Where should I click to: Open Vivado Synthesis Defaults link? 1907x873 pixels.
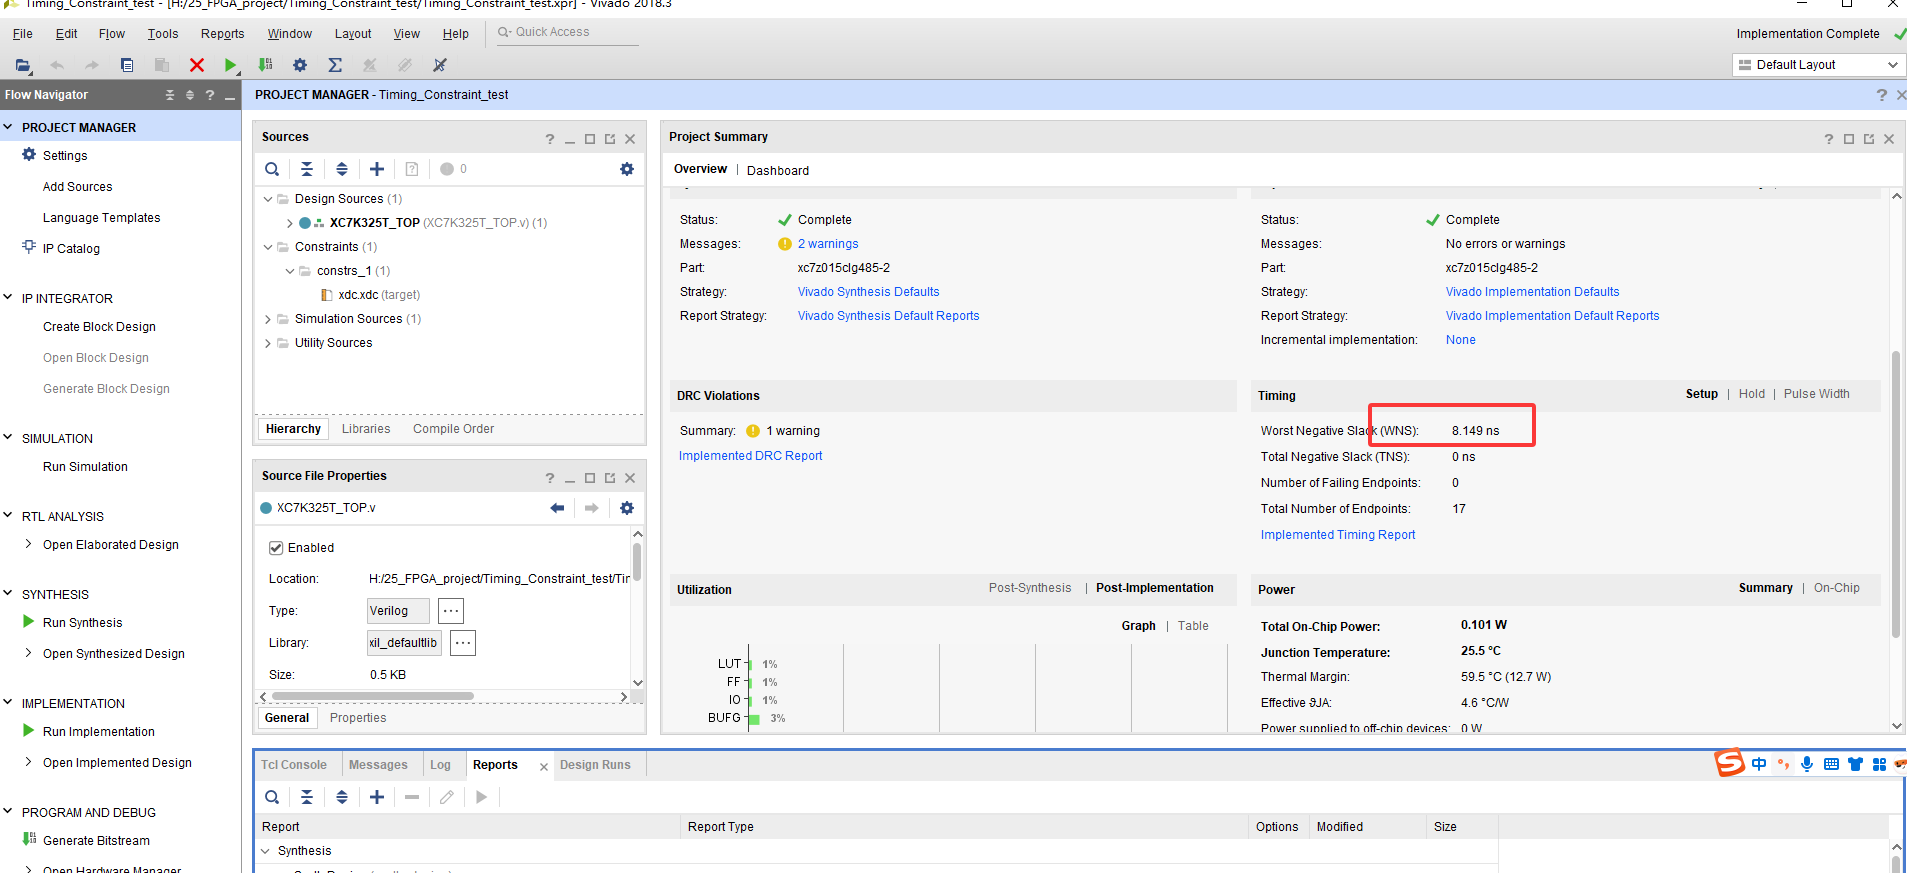868,292
